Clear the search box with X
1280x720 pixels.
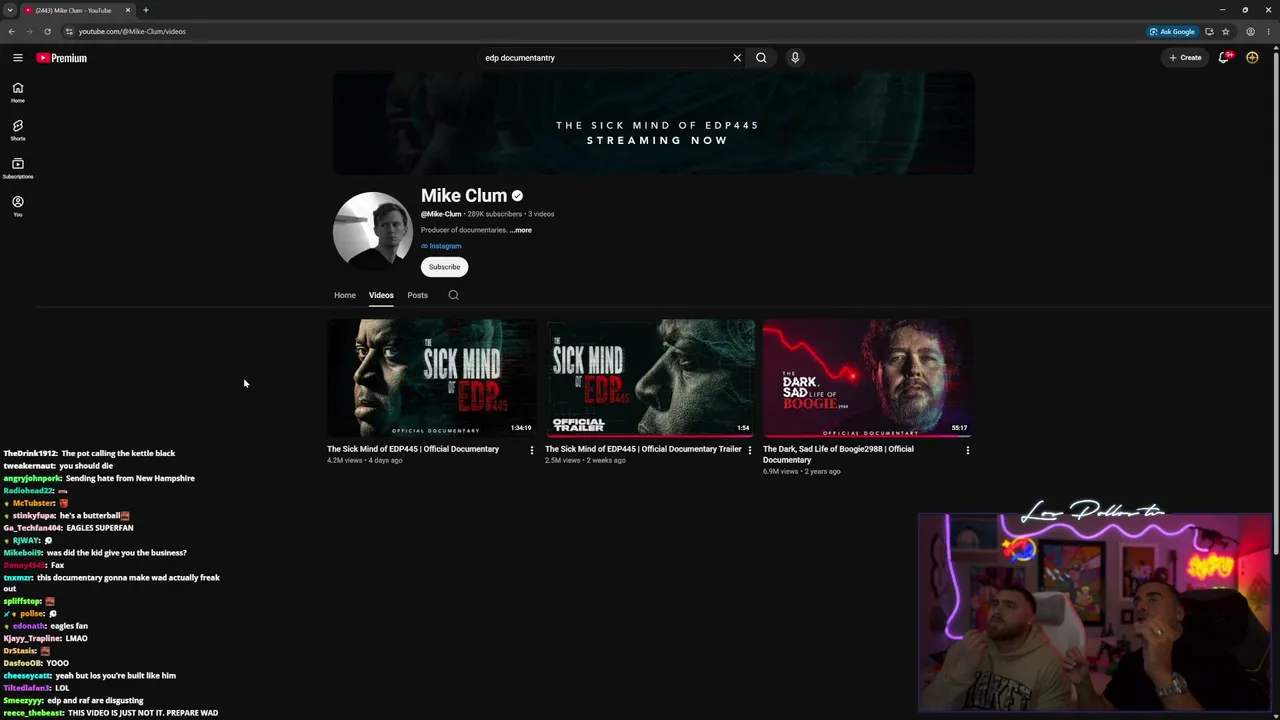(x=737, y=58)
